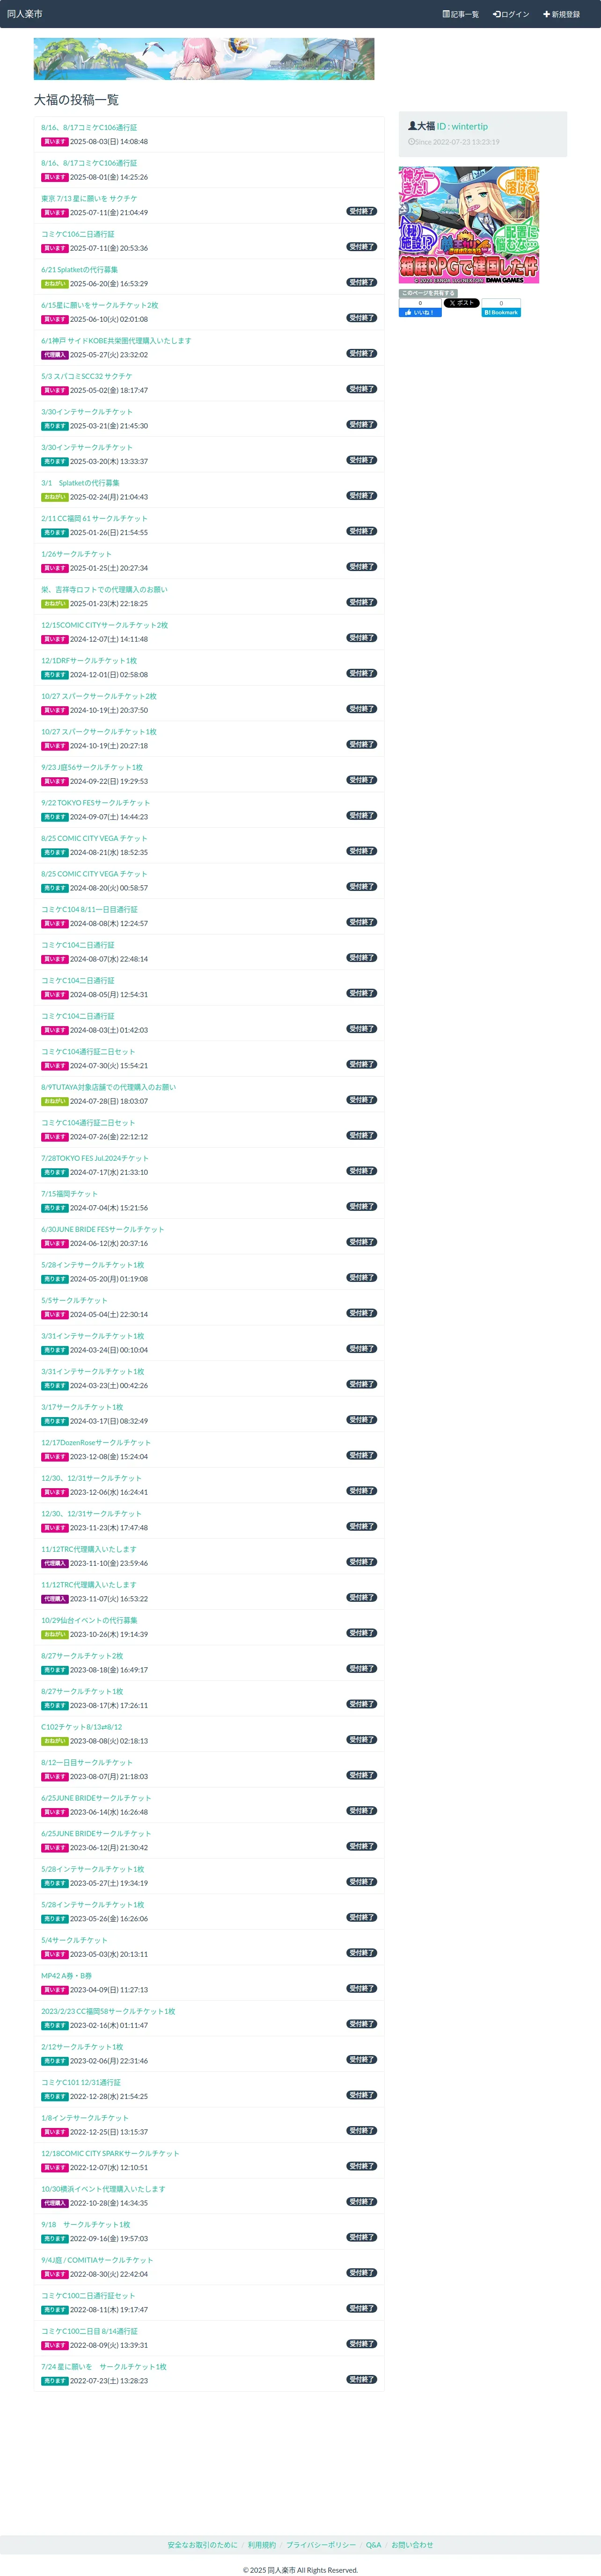The width and height of the screenshot is (601, 2576).
Task: Open the 2/11 CC福岡 61 サークルチケット post
Action: coord(94,518)
